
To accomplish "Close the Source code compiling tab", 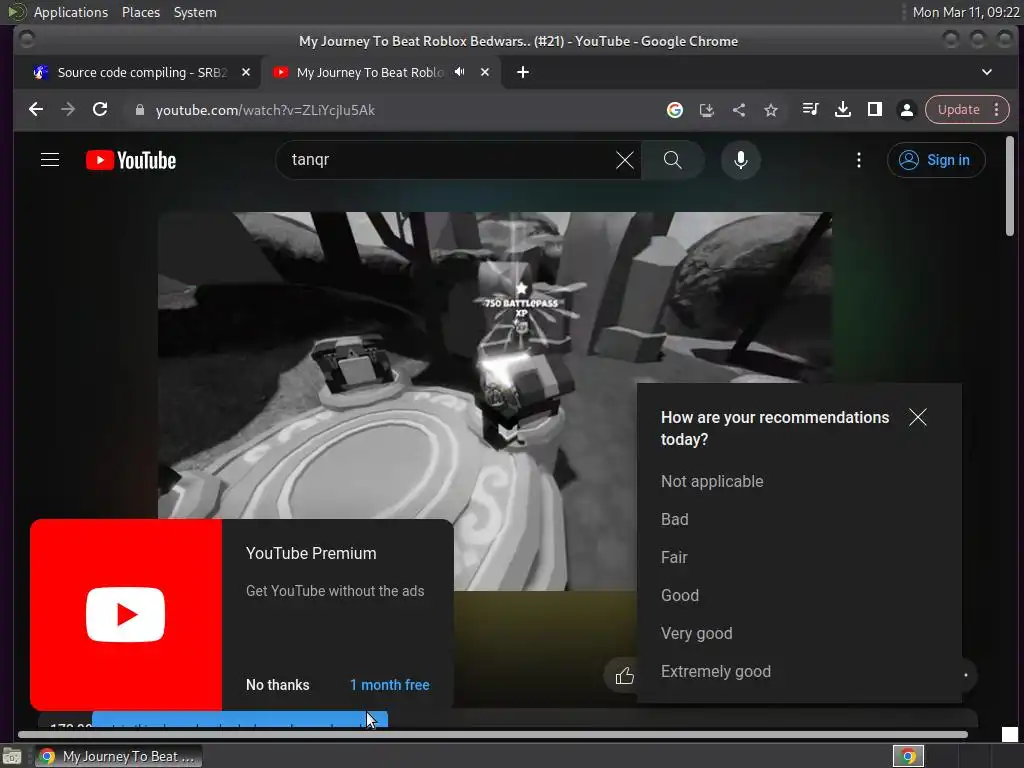I will [246, 72].
